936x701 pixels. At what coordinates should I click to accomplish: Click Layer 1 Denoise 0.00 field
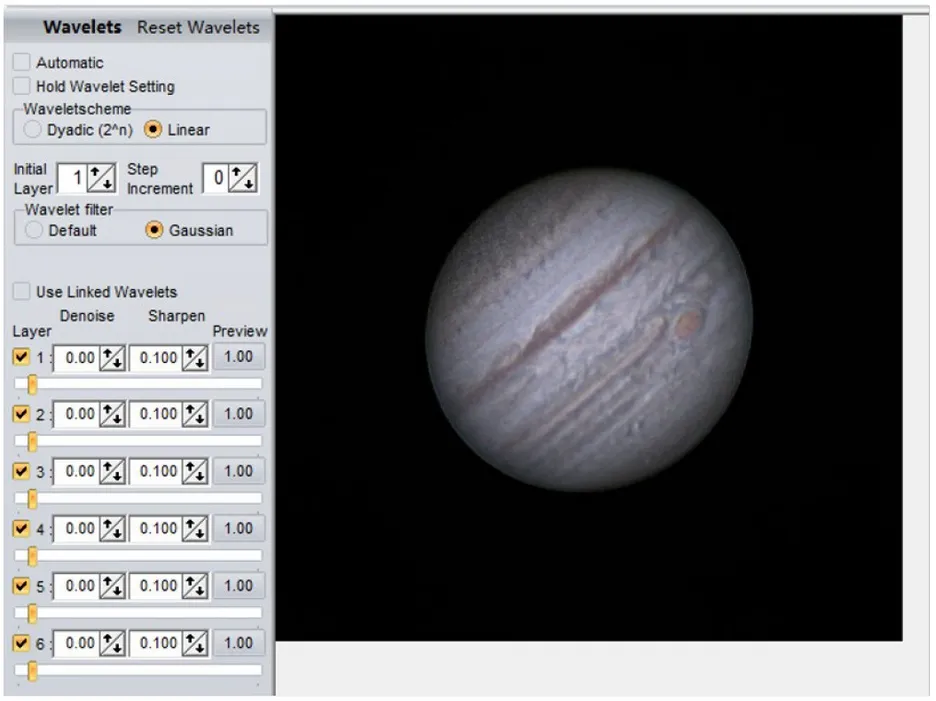(76, 358)
